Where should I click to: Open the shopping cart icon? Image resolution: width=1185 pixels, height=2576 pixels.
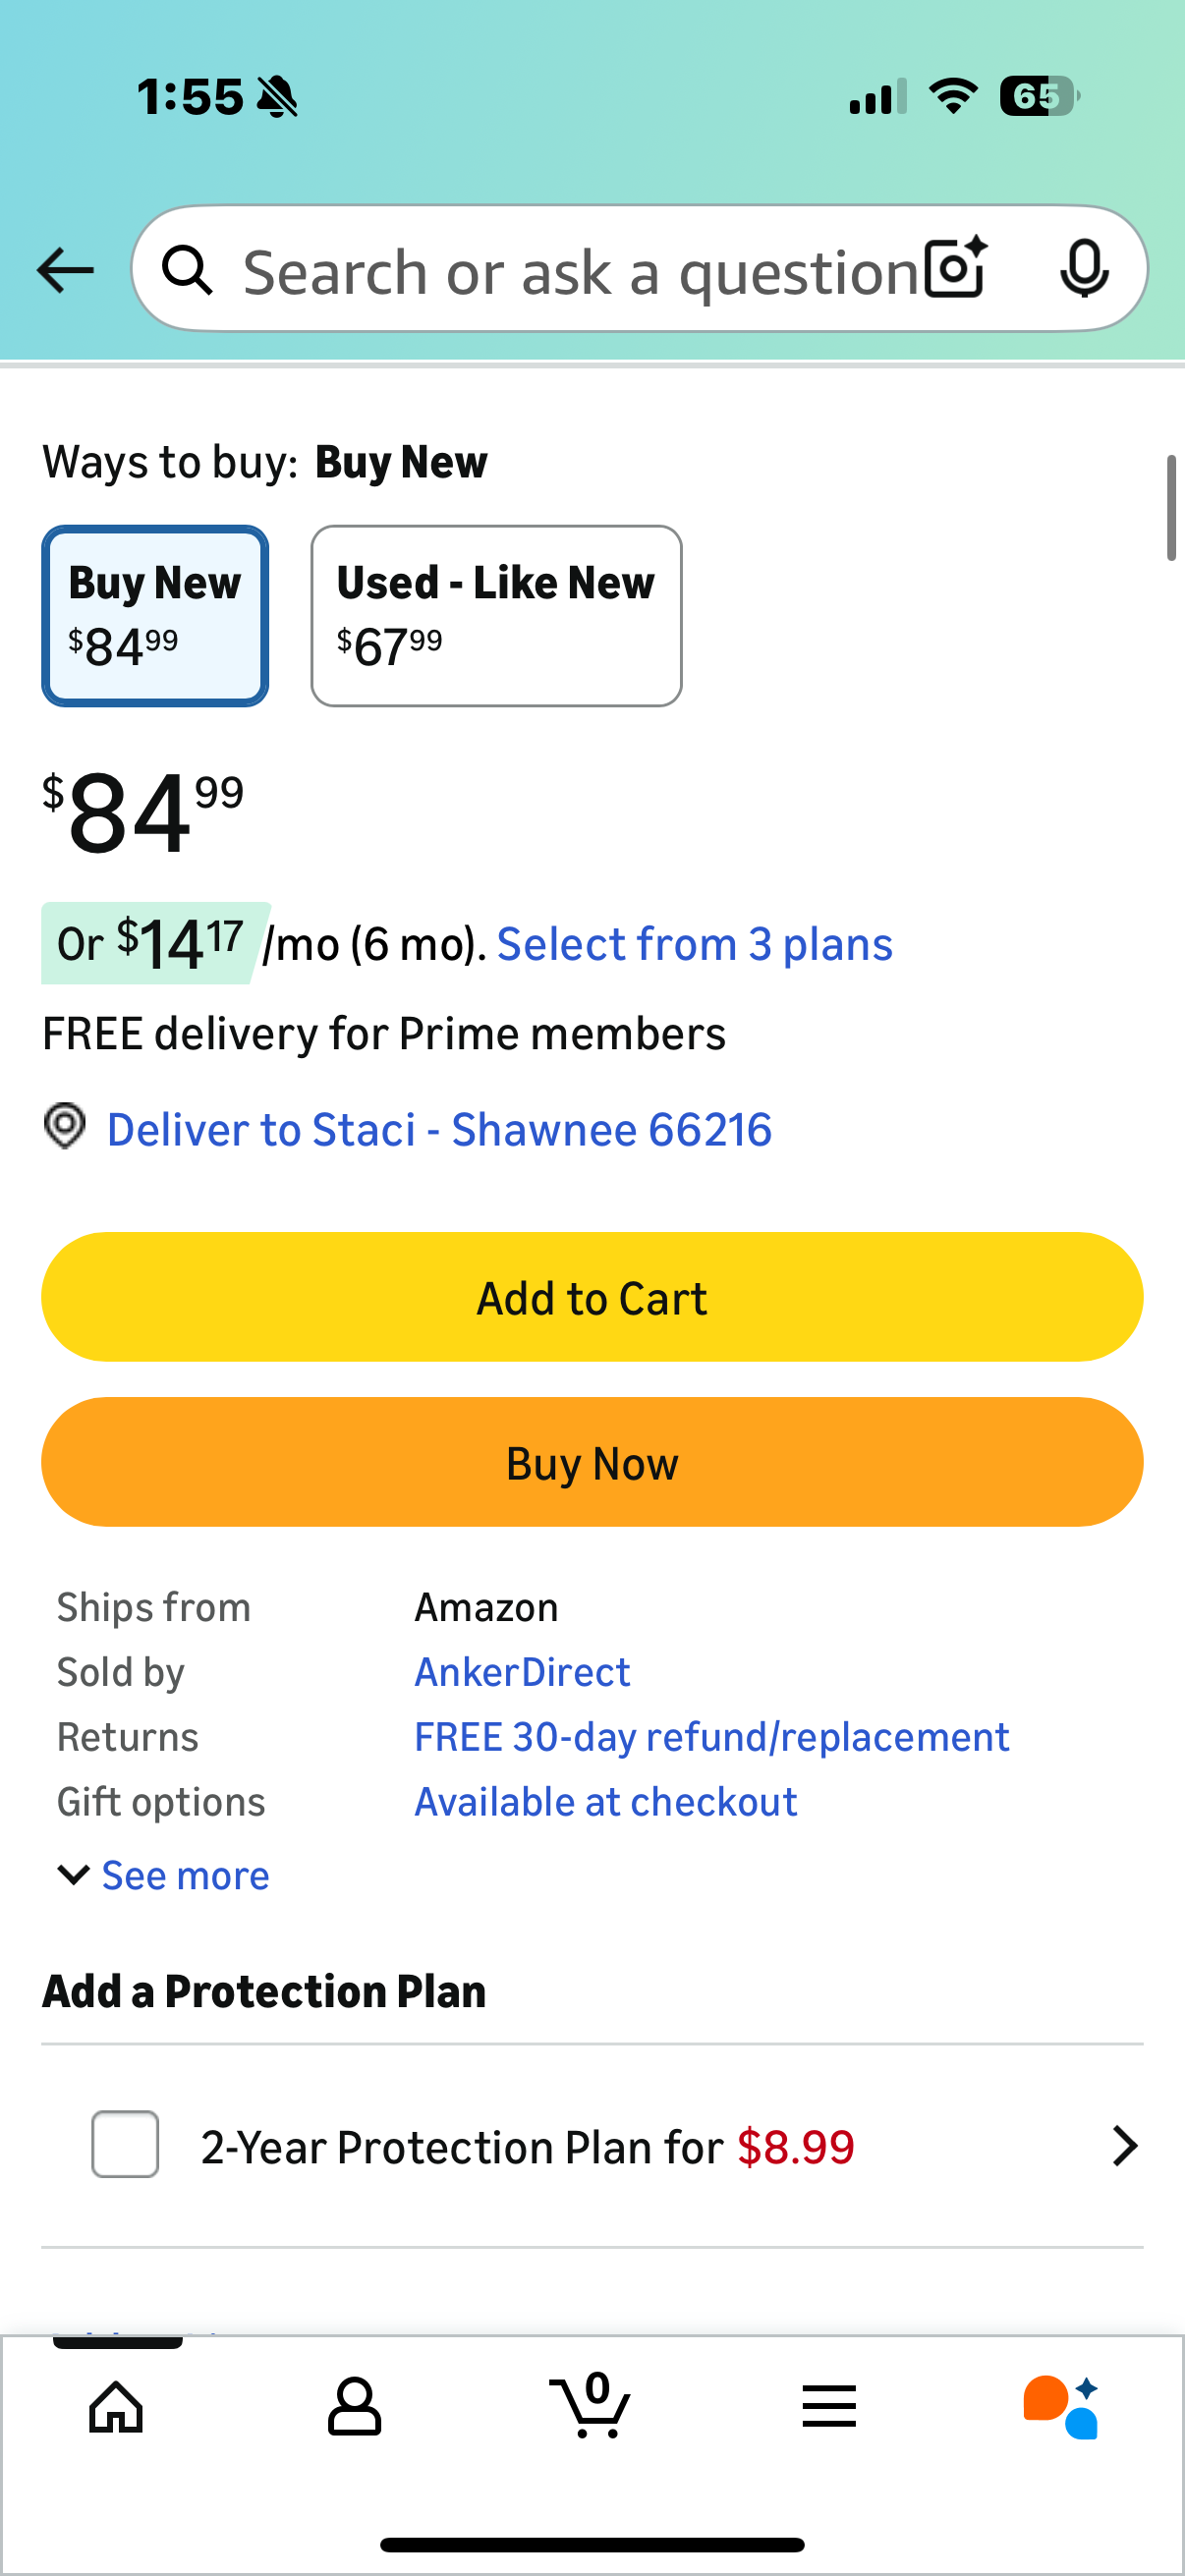click(591, 2406)
